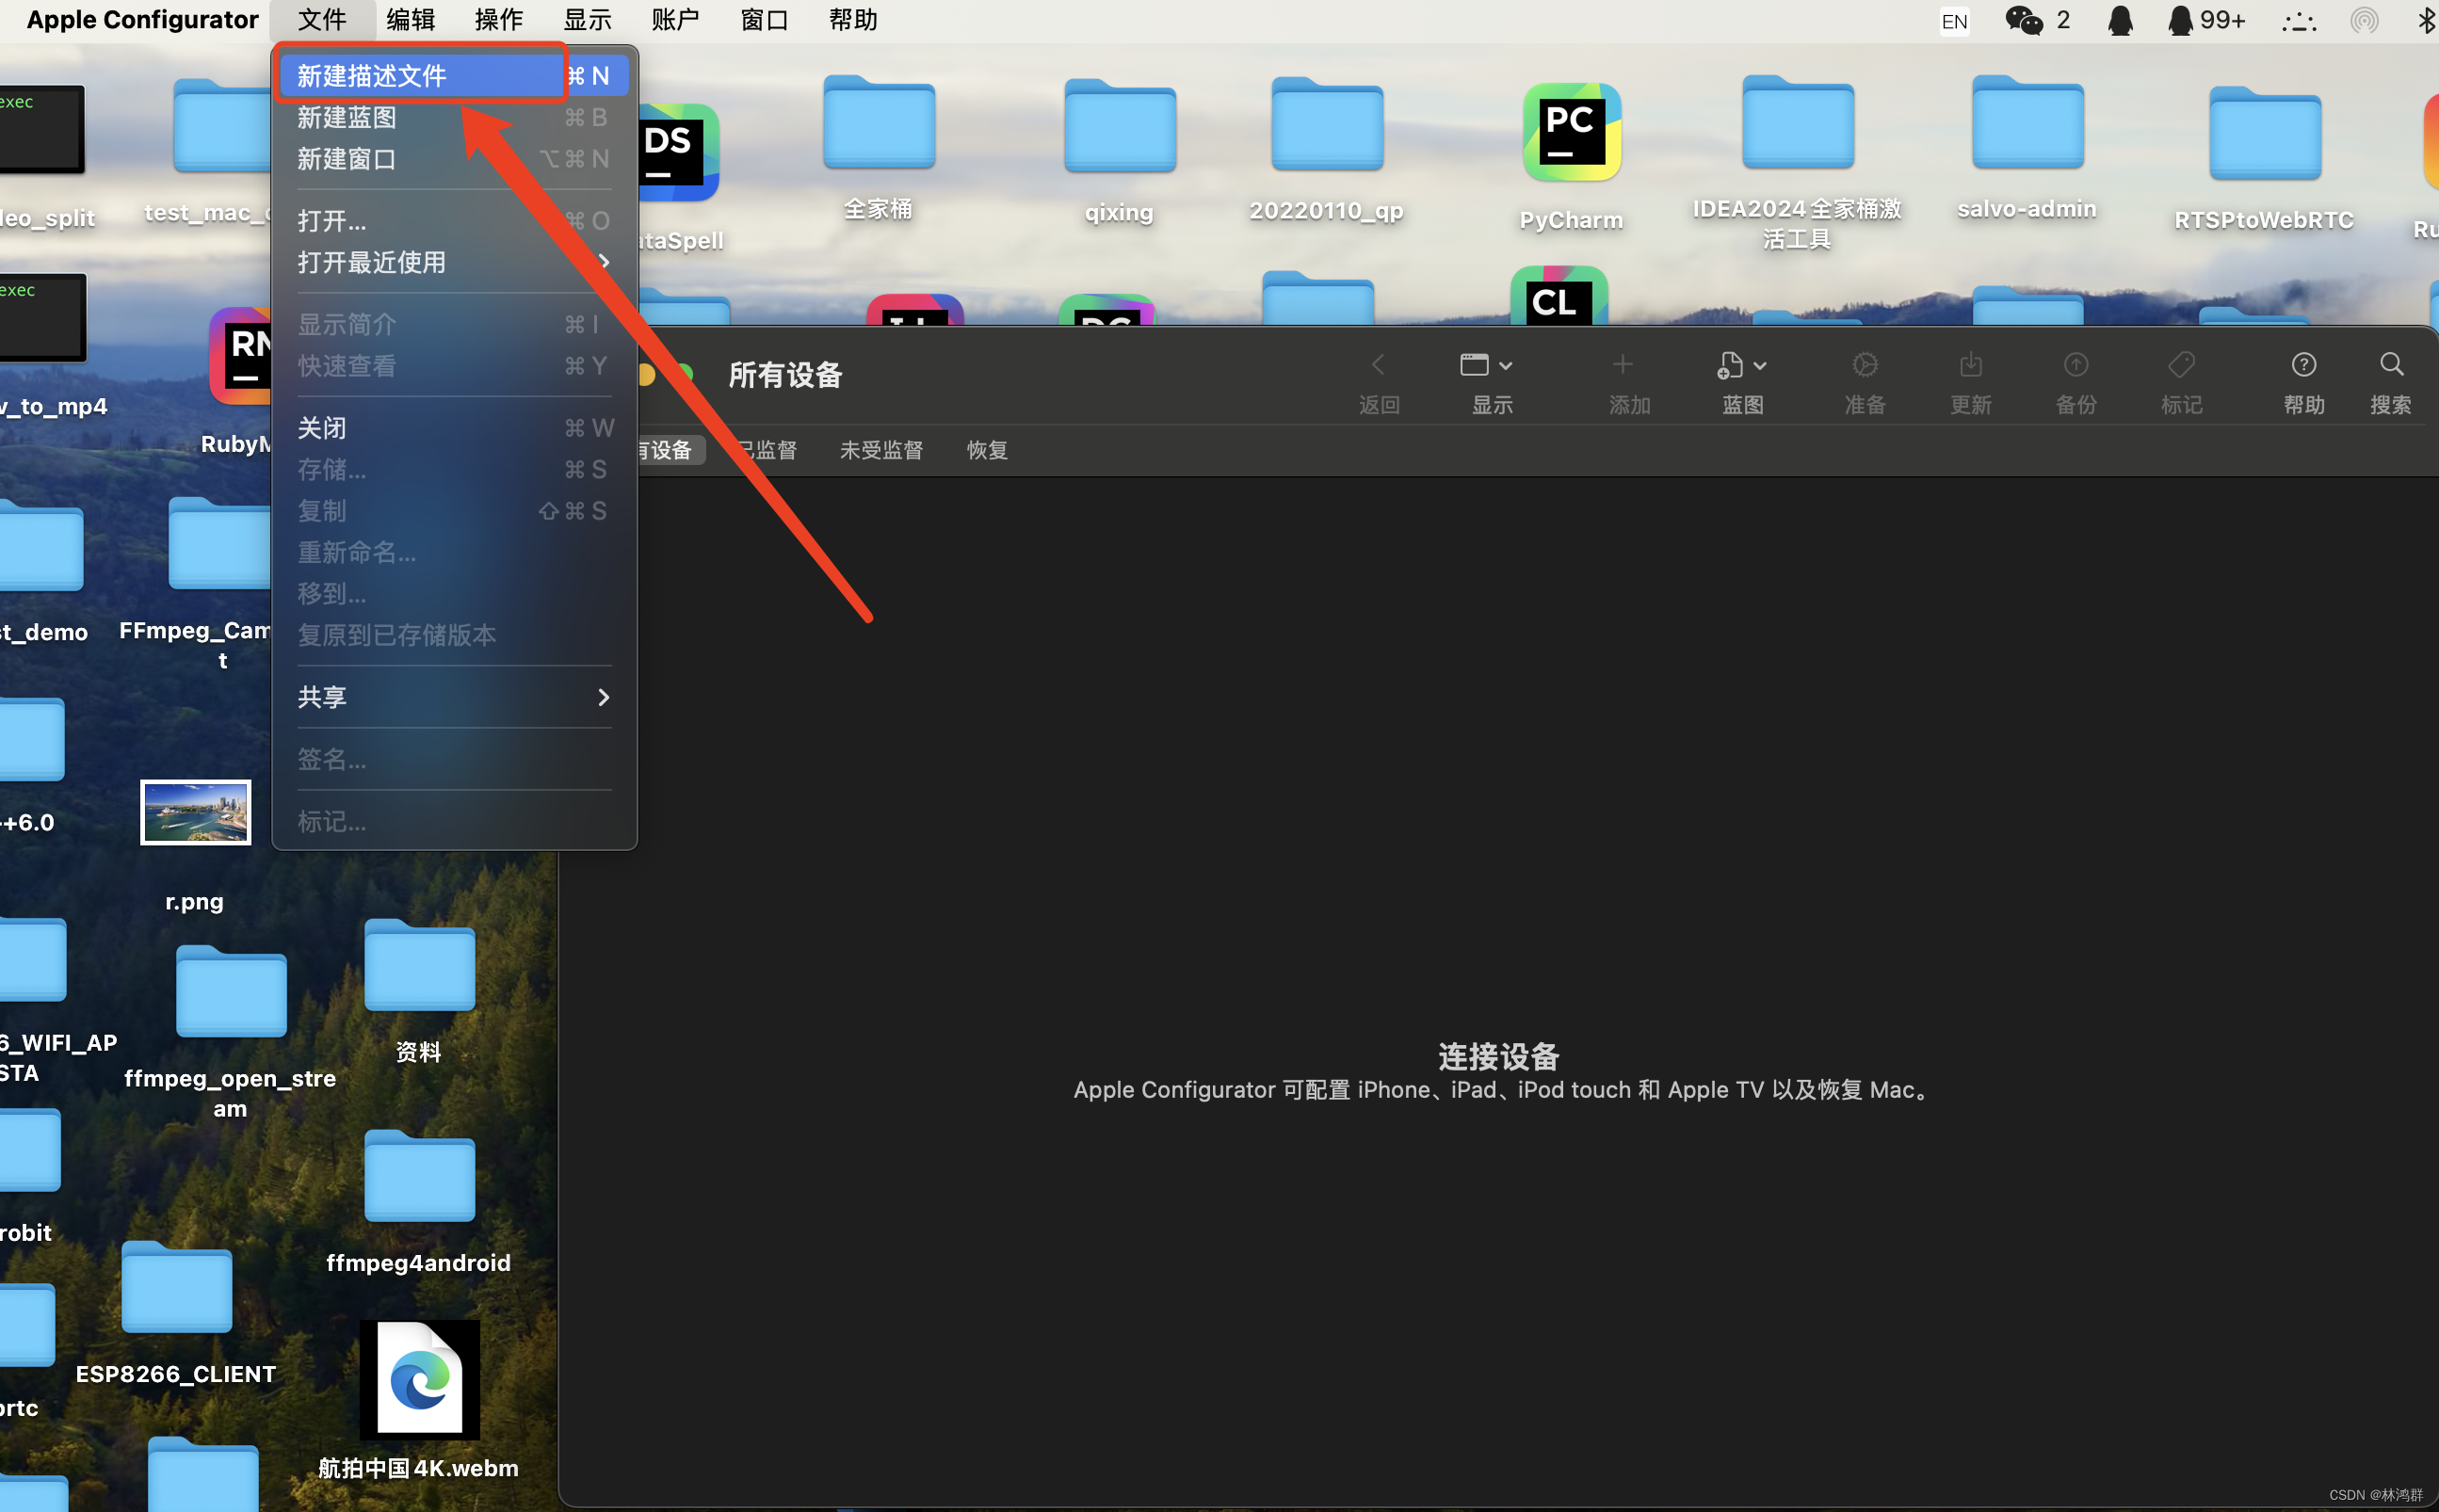Click the 文件 menu title
This screenshot has width=2439, height=1512.
[322, 20]
